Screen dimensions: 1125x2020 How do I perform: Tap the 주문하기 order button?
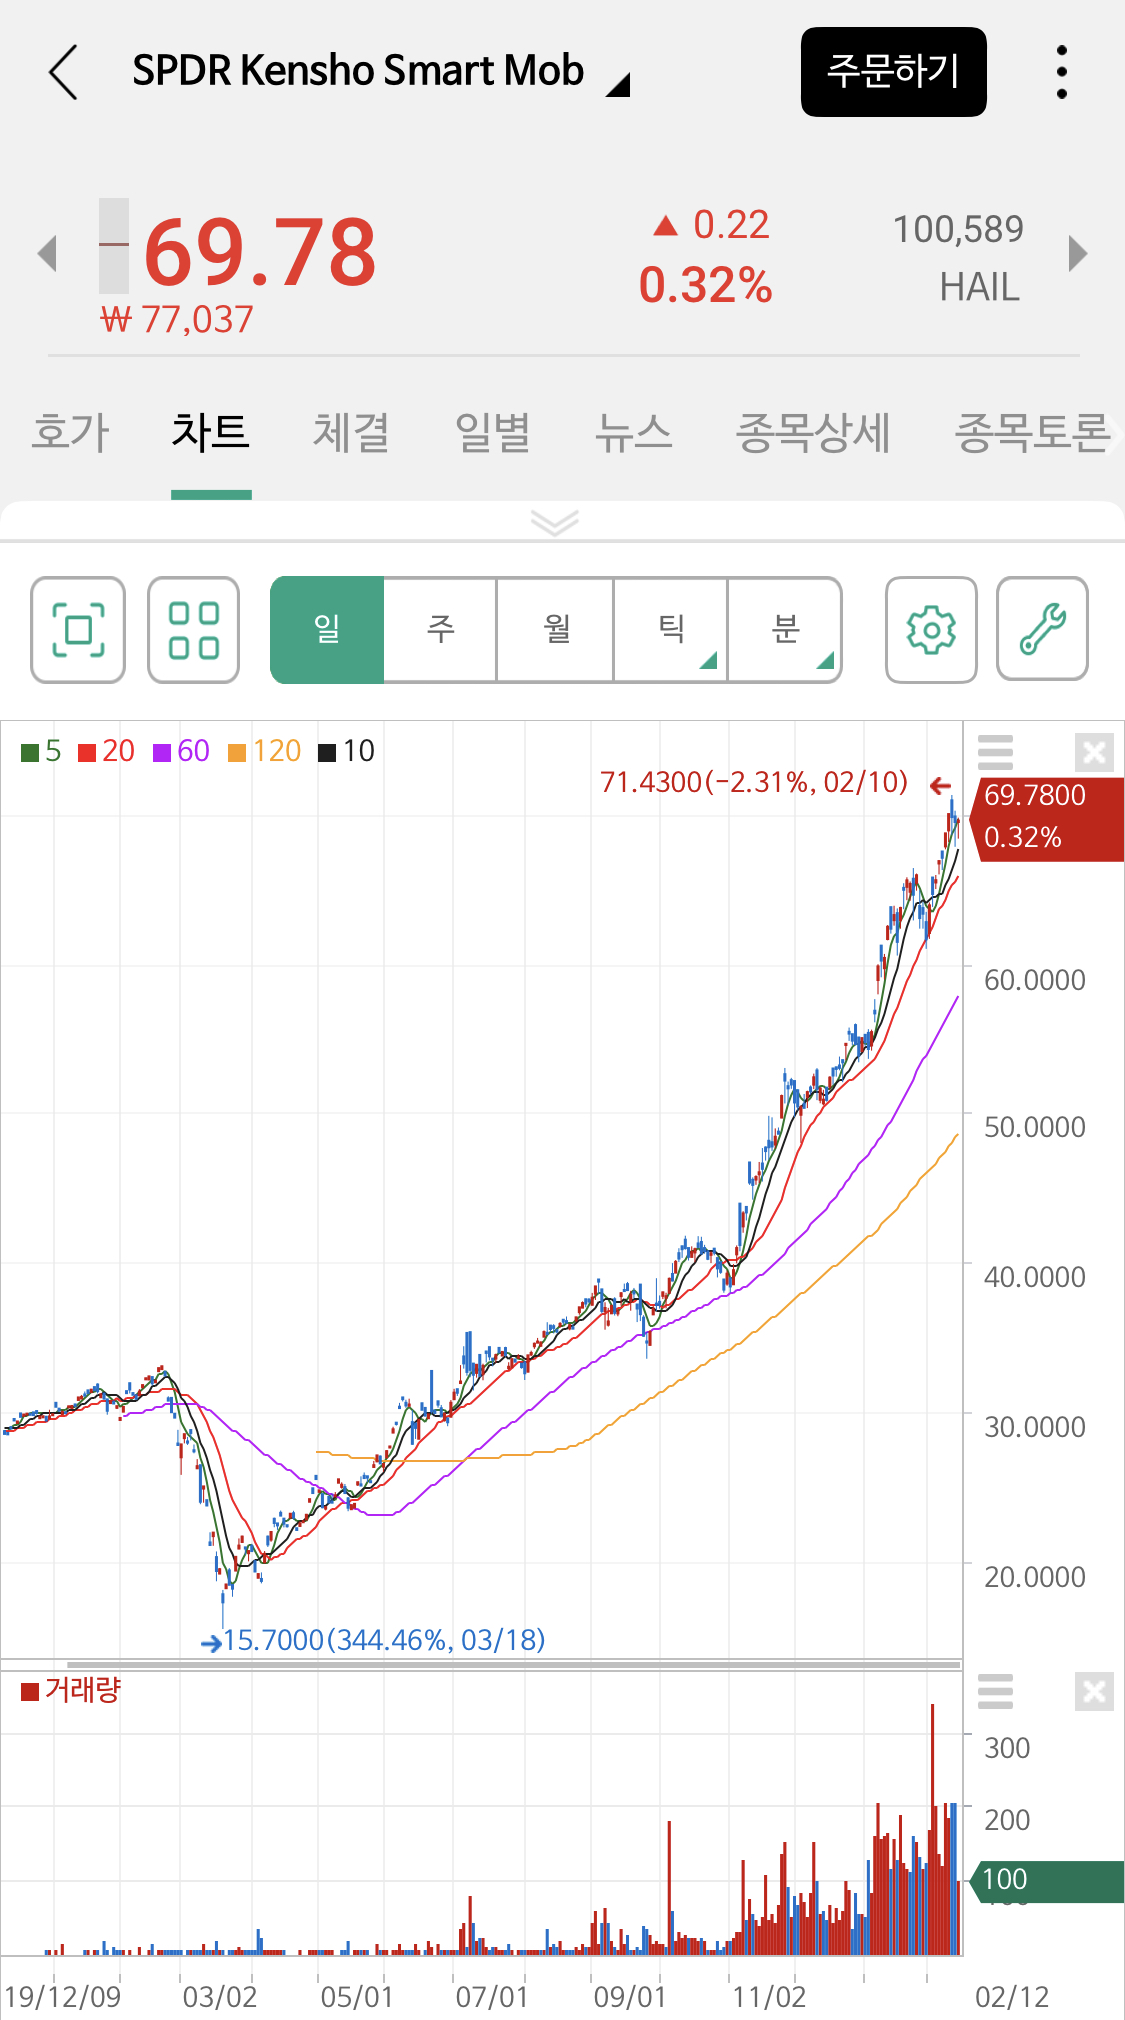pyautogui.click(x=894, y=72)
